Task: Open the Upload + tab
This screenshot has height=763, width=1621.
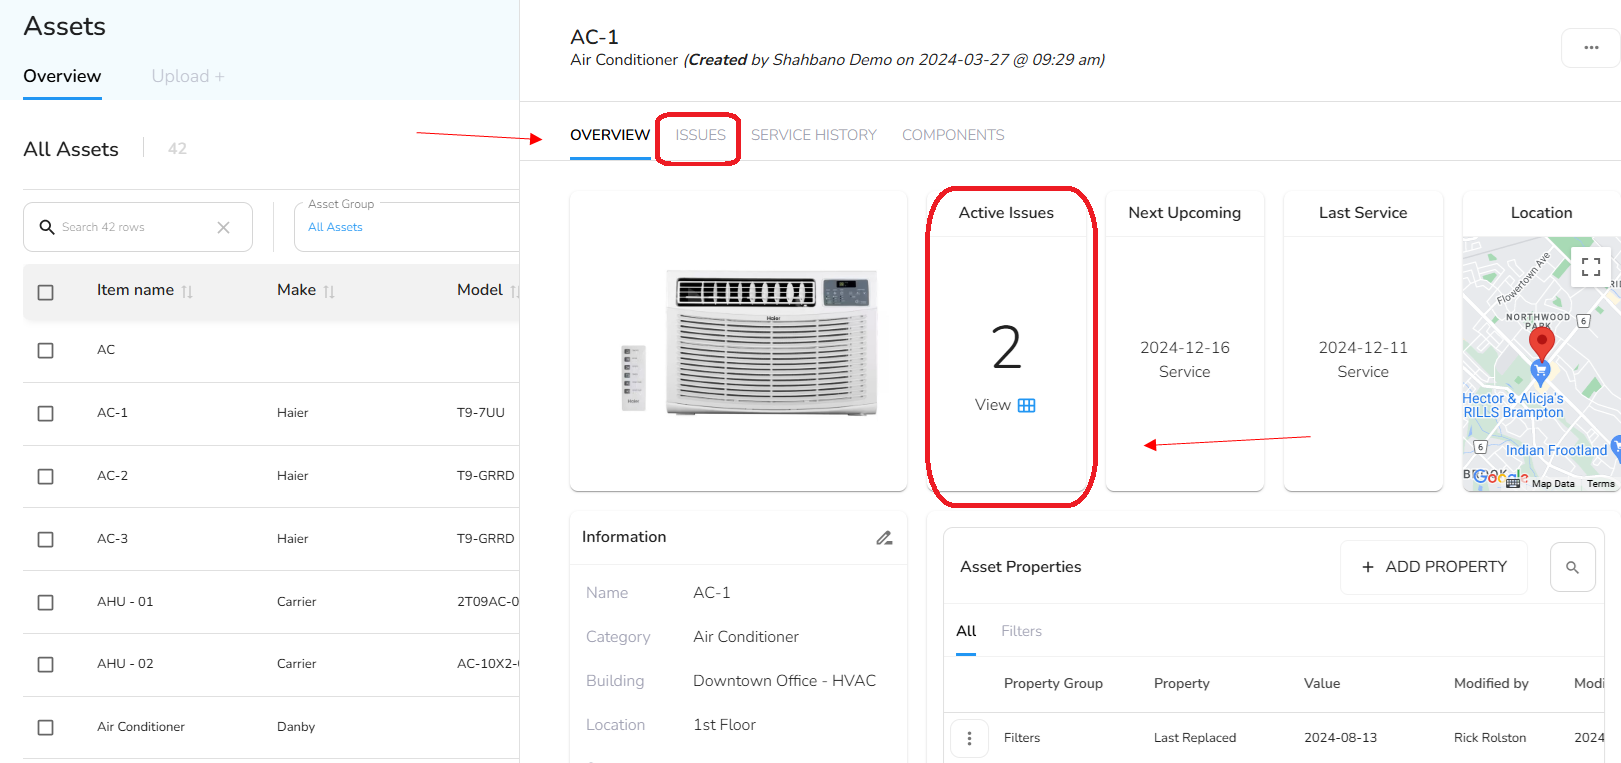Action: 188,76
